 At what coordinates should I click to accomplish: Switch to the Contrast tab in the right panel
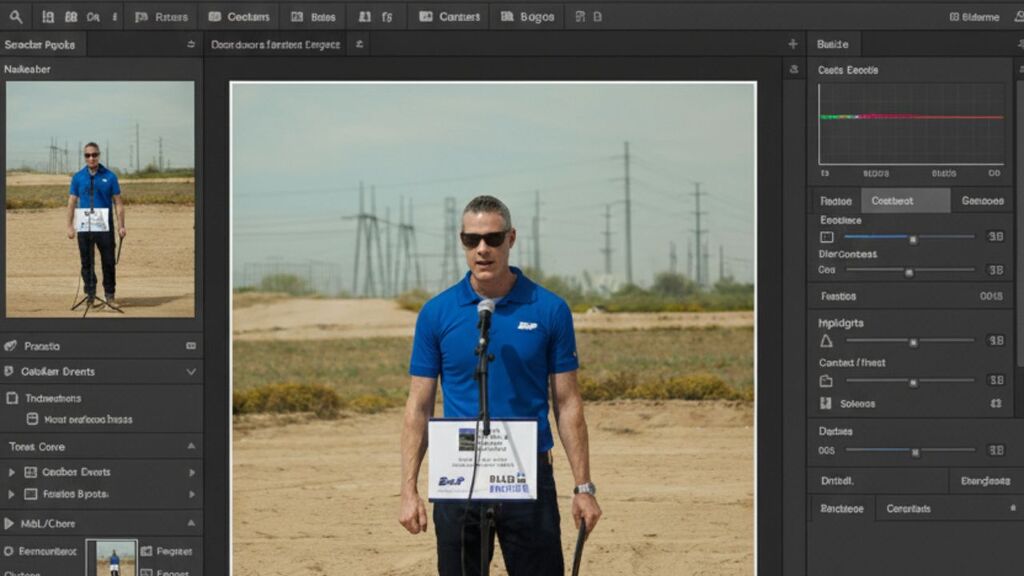click(x=905, y=200)
